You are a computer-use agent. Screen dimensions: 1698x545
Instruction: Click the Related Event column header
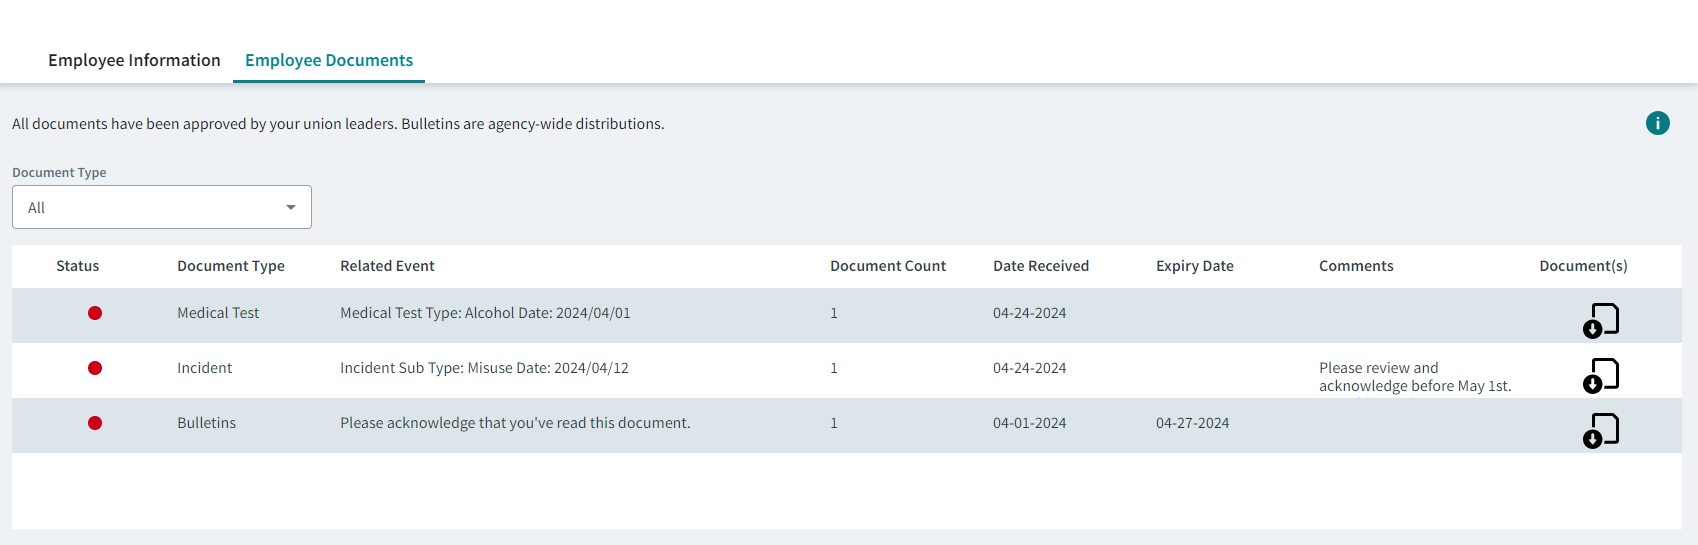click(387, 266)
